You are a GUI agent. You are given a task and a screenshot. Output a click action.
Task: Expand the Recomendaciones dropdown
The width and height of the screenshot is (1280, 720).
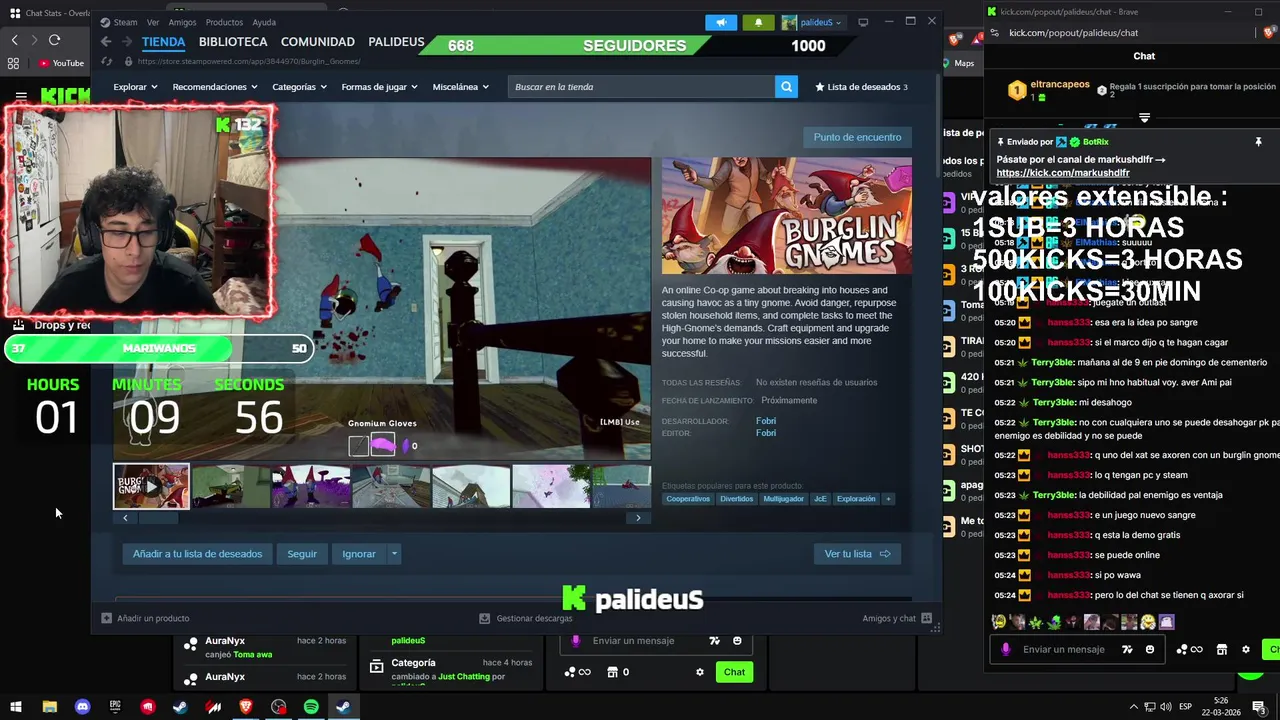pos(215,87)
